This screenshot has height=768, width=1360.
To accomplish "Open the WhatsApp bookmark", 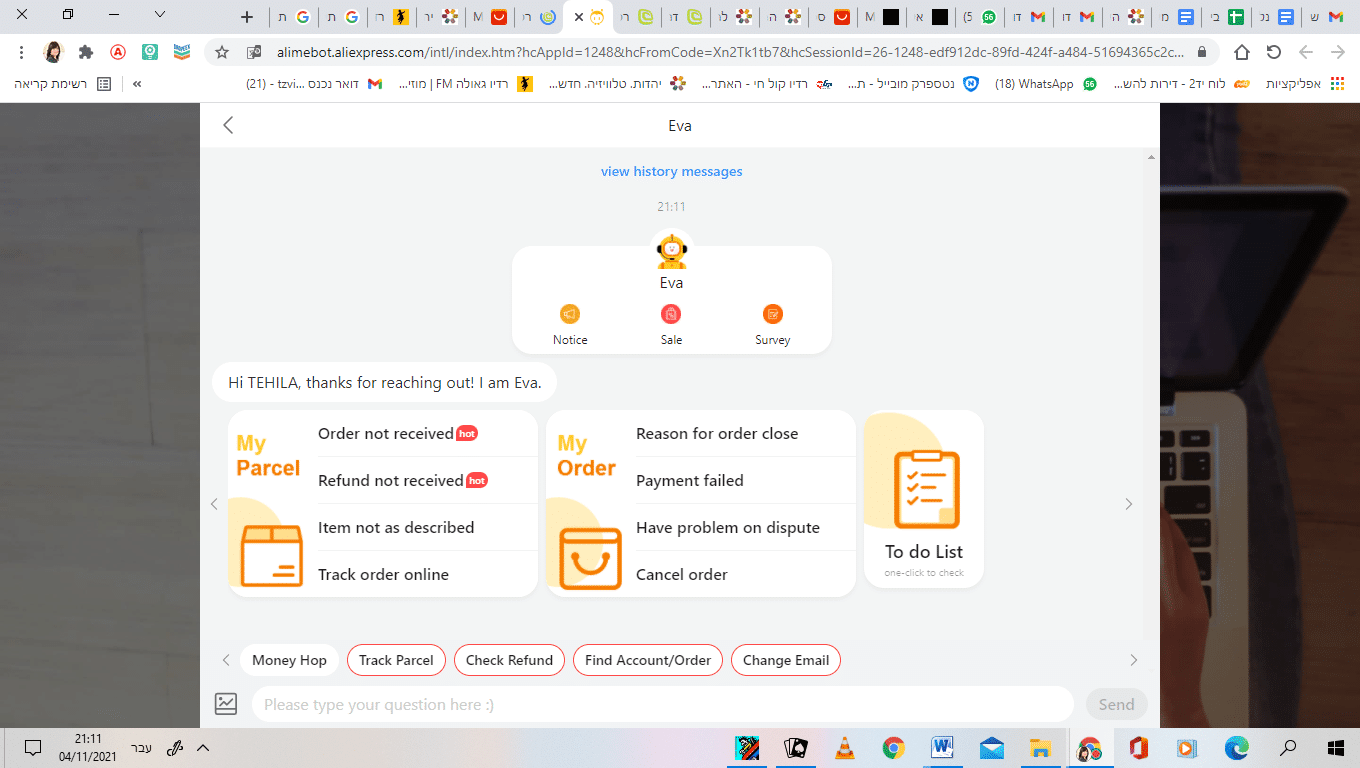I will tap(1045, 84).
